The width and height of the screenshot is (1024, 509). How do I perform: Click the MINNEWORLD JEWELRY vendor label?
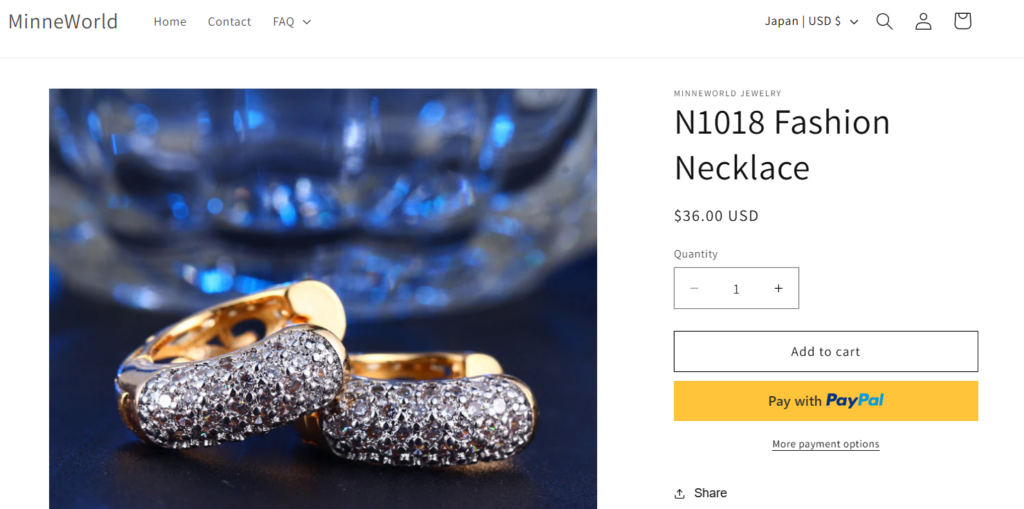tap(727, 94)
